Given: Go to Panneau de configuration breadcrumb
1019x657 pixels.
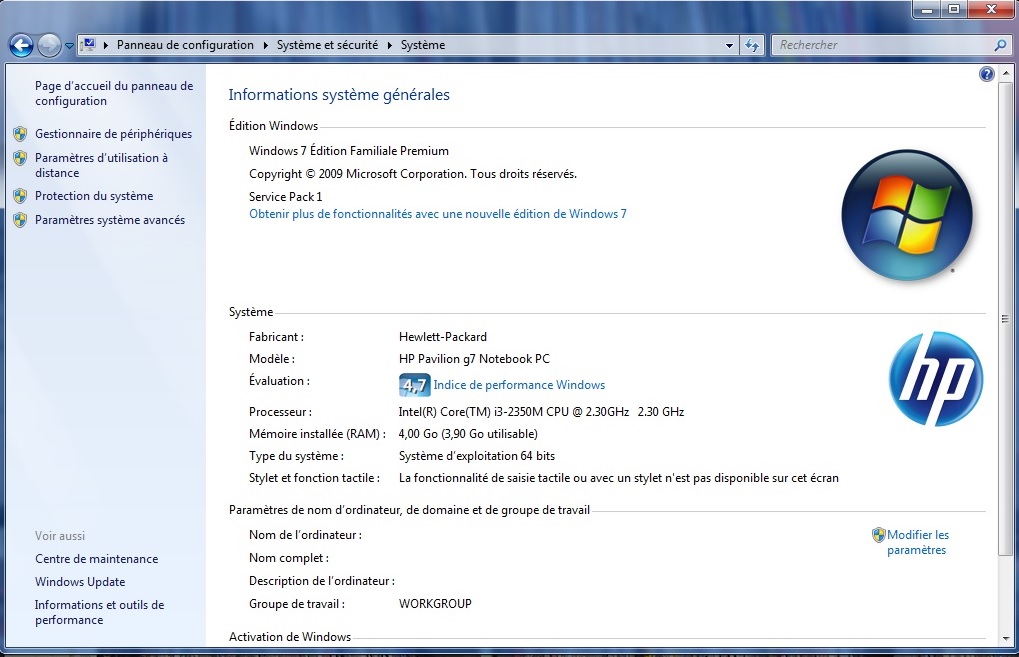Looking at the screenshot, I should pyautogui.click(x=185, y=45).
